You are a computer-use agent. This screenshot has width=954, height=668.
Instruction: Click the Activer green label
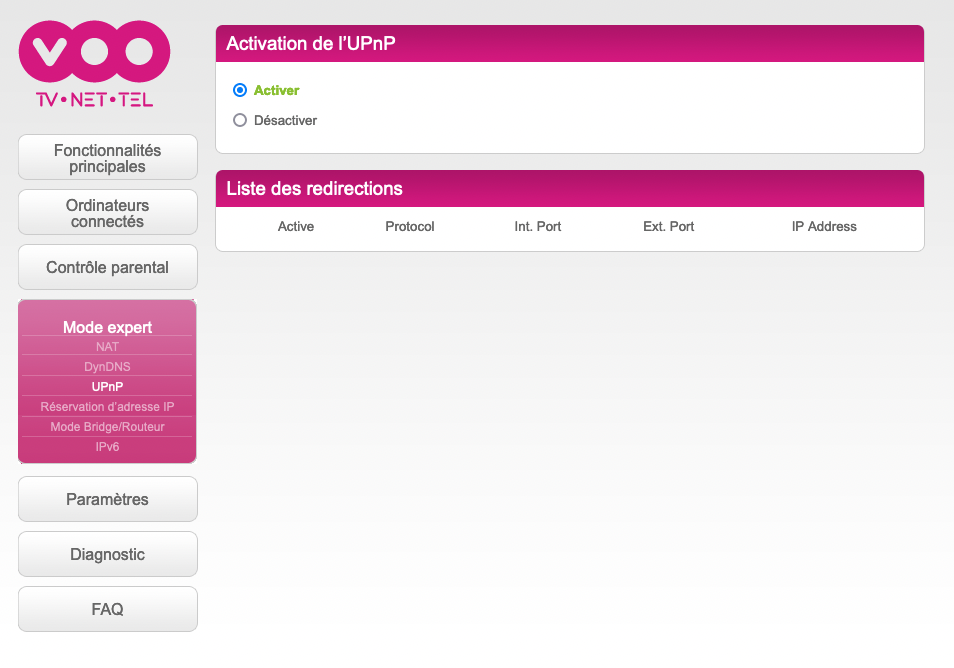(276, 90)
